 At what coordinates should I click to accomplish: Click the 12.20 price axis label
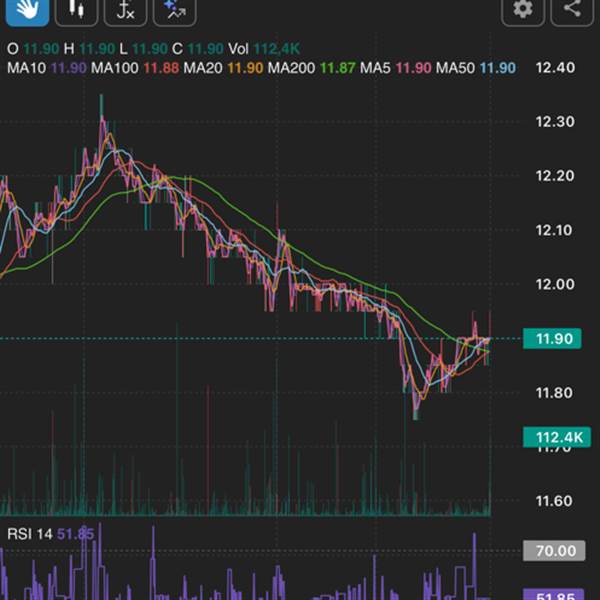(555, 176)
